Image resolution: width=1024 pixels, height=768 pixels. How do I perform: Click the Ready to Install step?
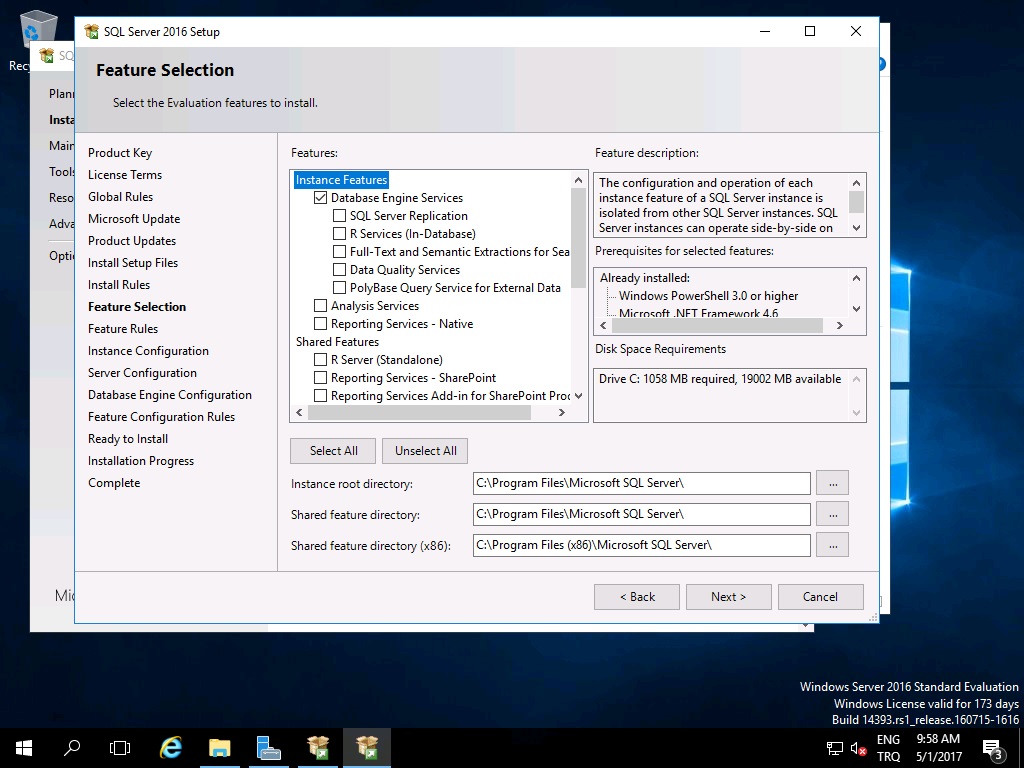tap(128, 439)
